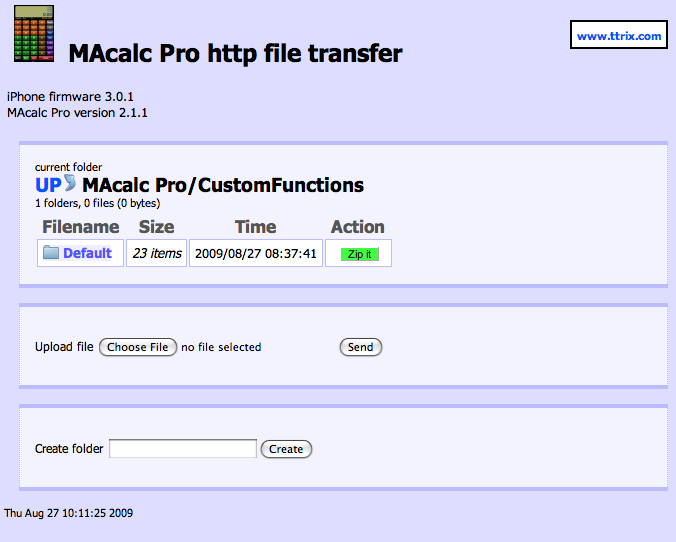Click the 'Action' column header

point(358,227)
